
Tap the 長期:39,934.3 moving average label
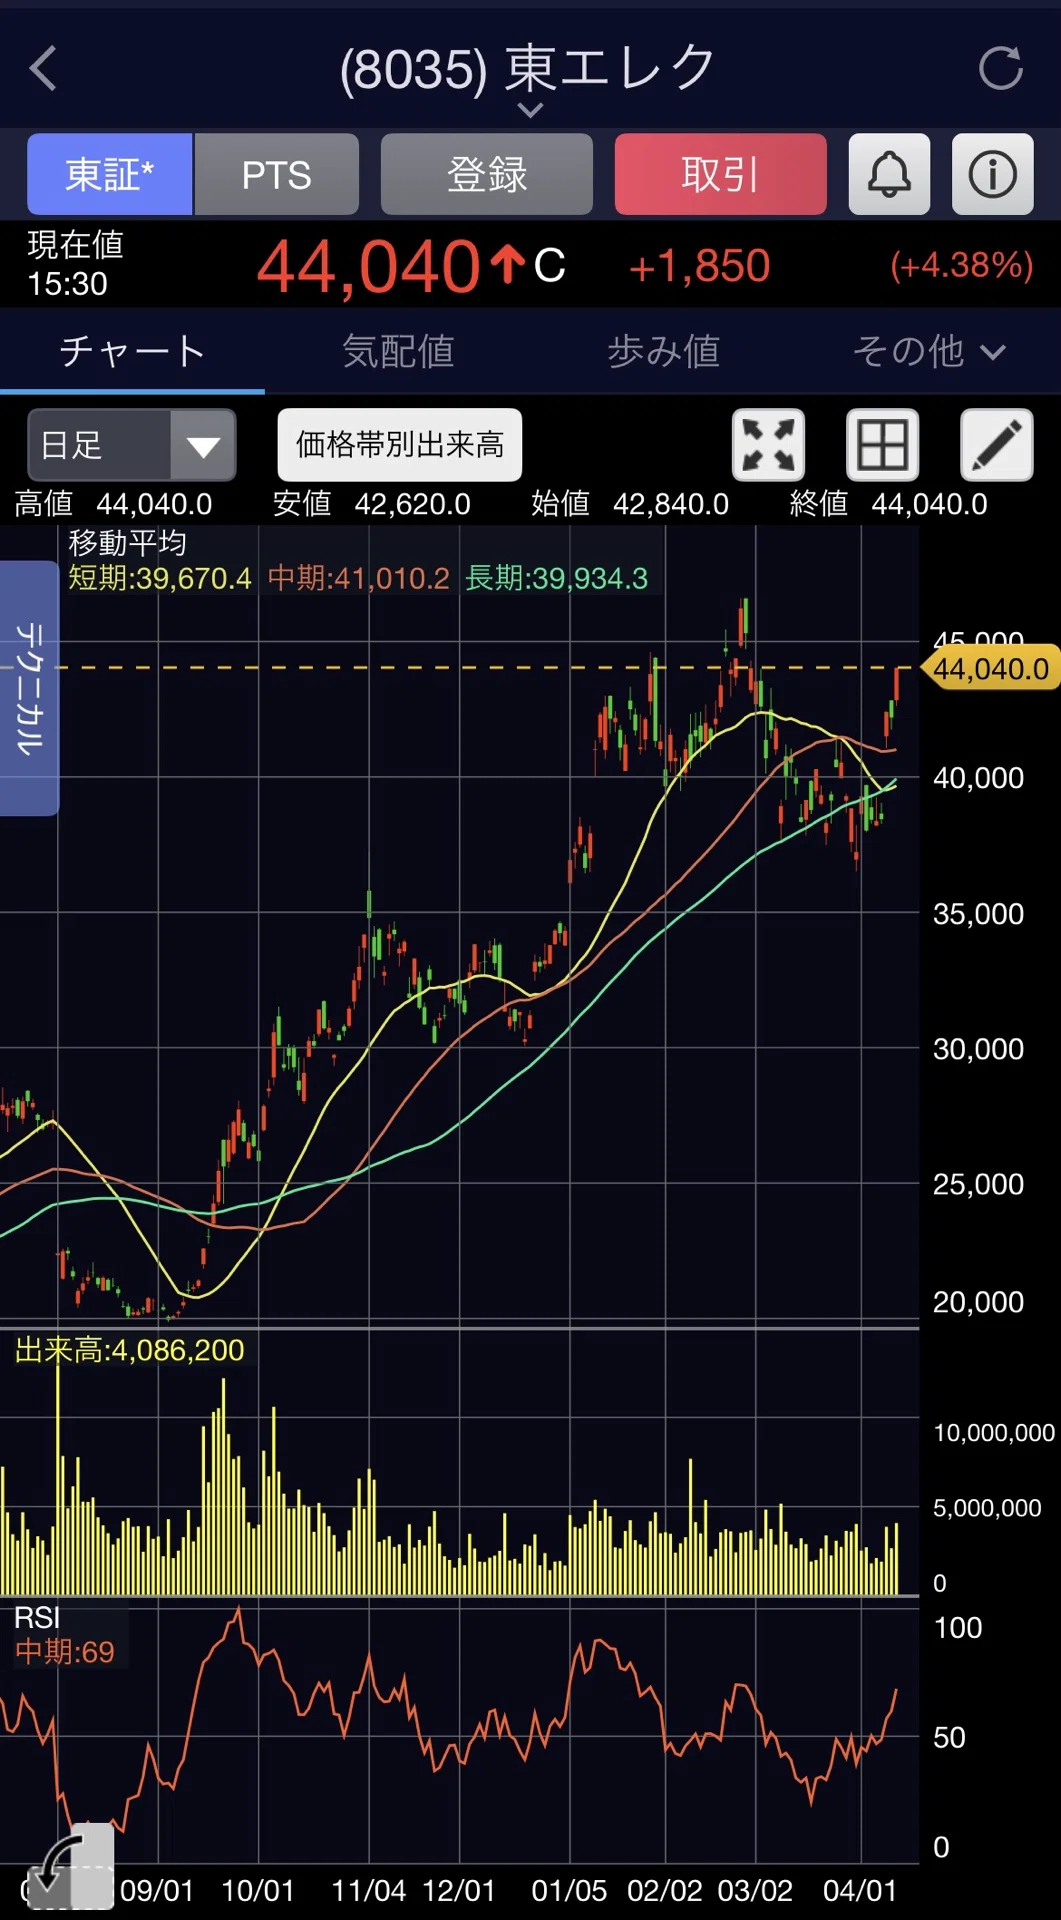pos(557,578)
